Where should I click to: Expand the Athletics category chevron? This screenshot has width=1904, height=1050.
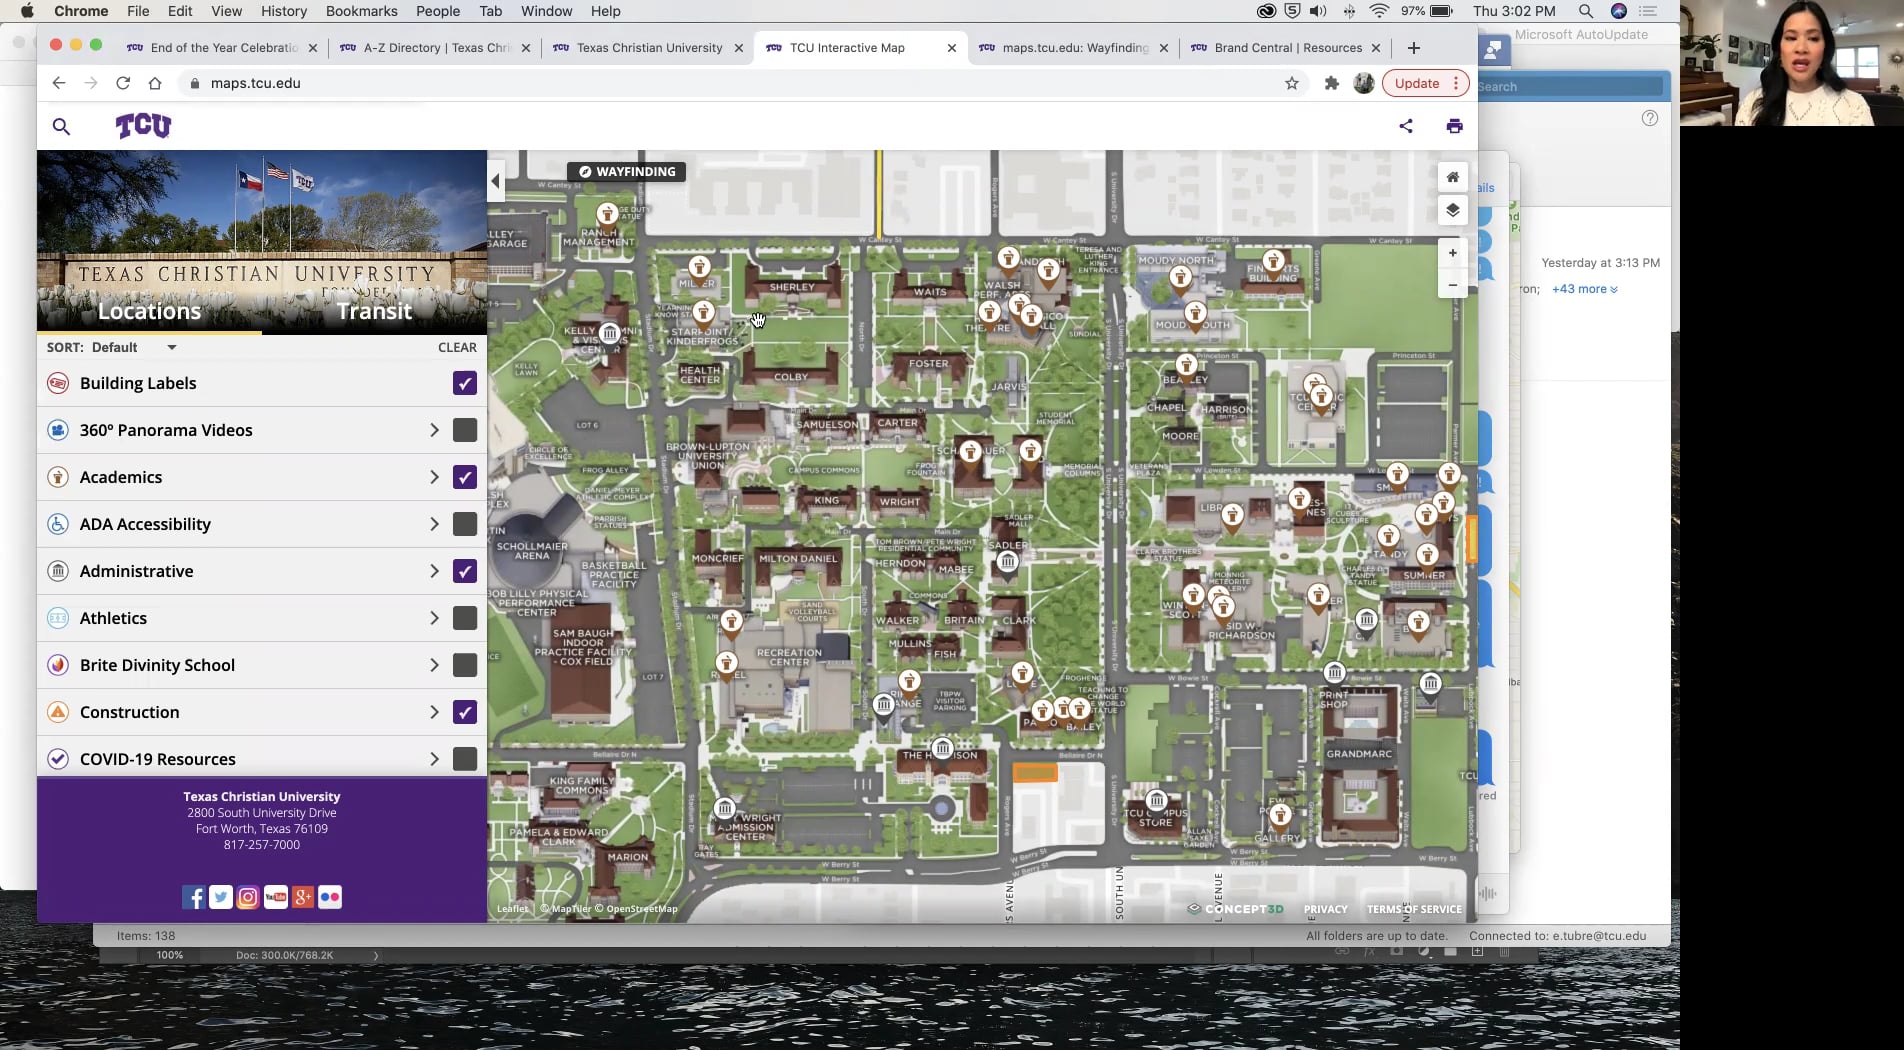(x=434, y=618)
